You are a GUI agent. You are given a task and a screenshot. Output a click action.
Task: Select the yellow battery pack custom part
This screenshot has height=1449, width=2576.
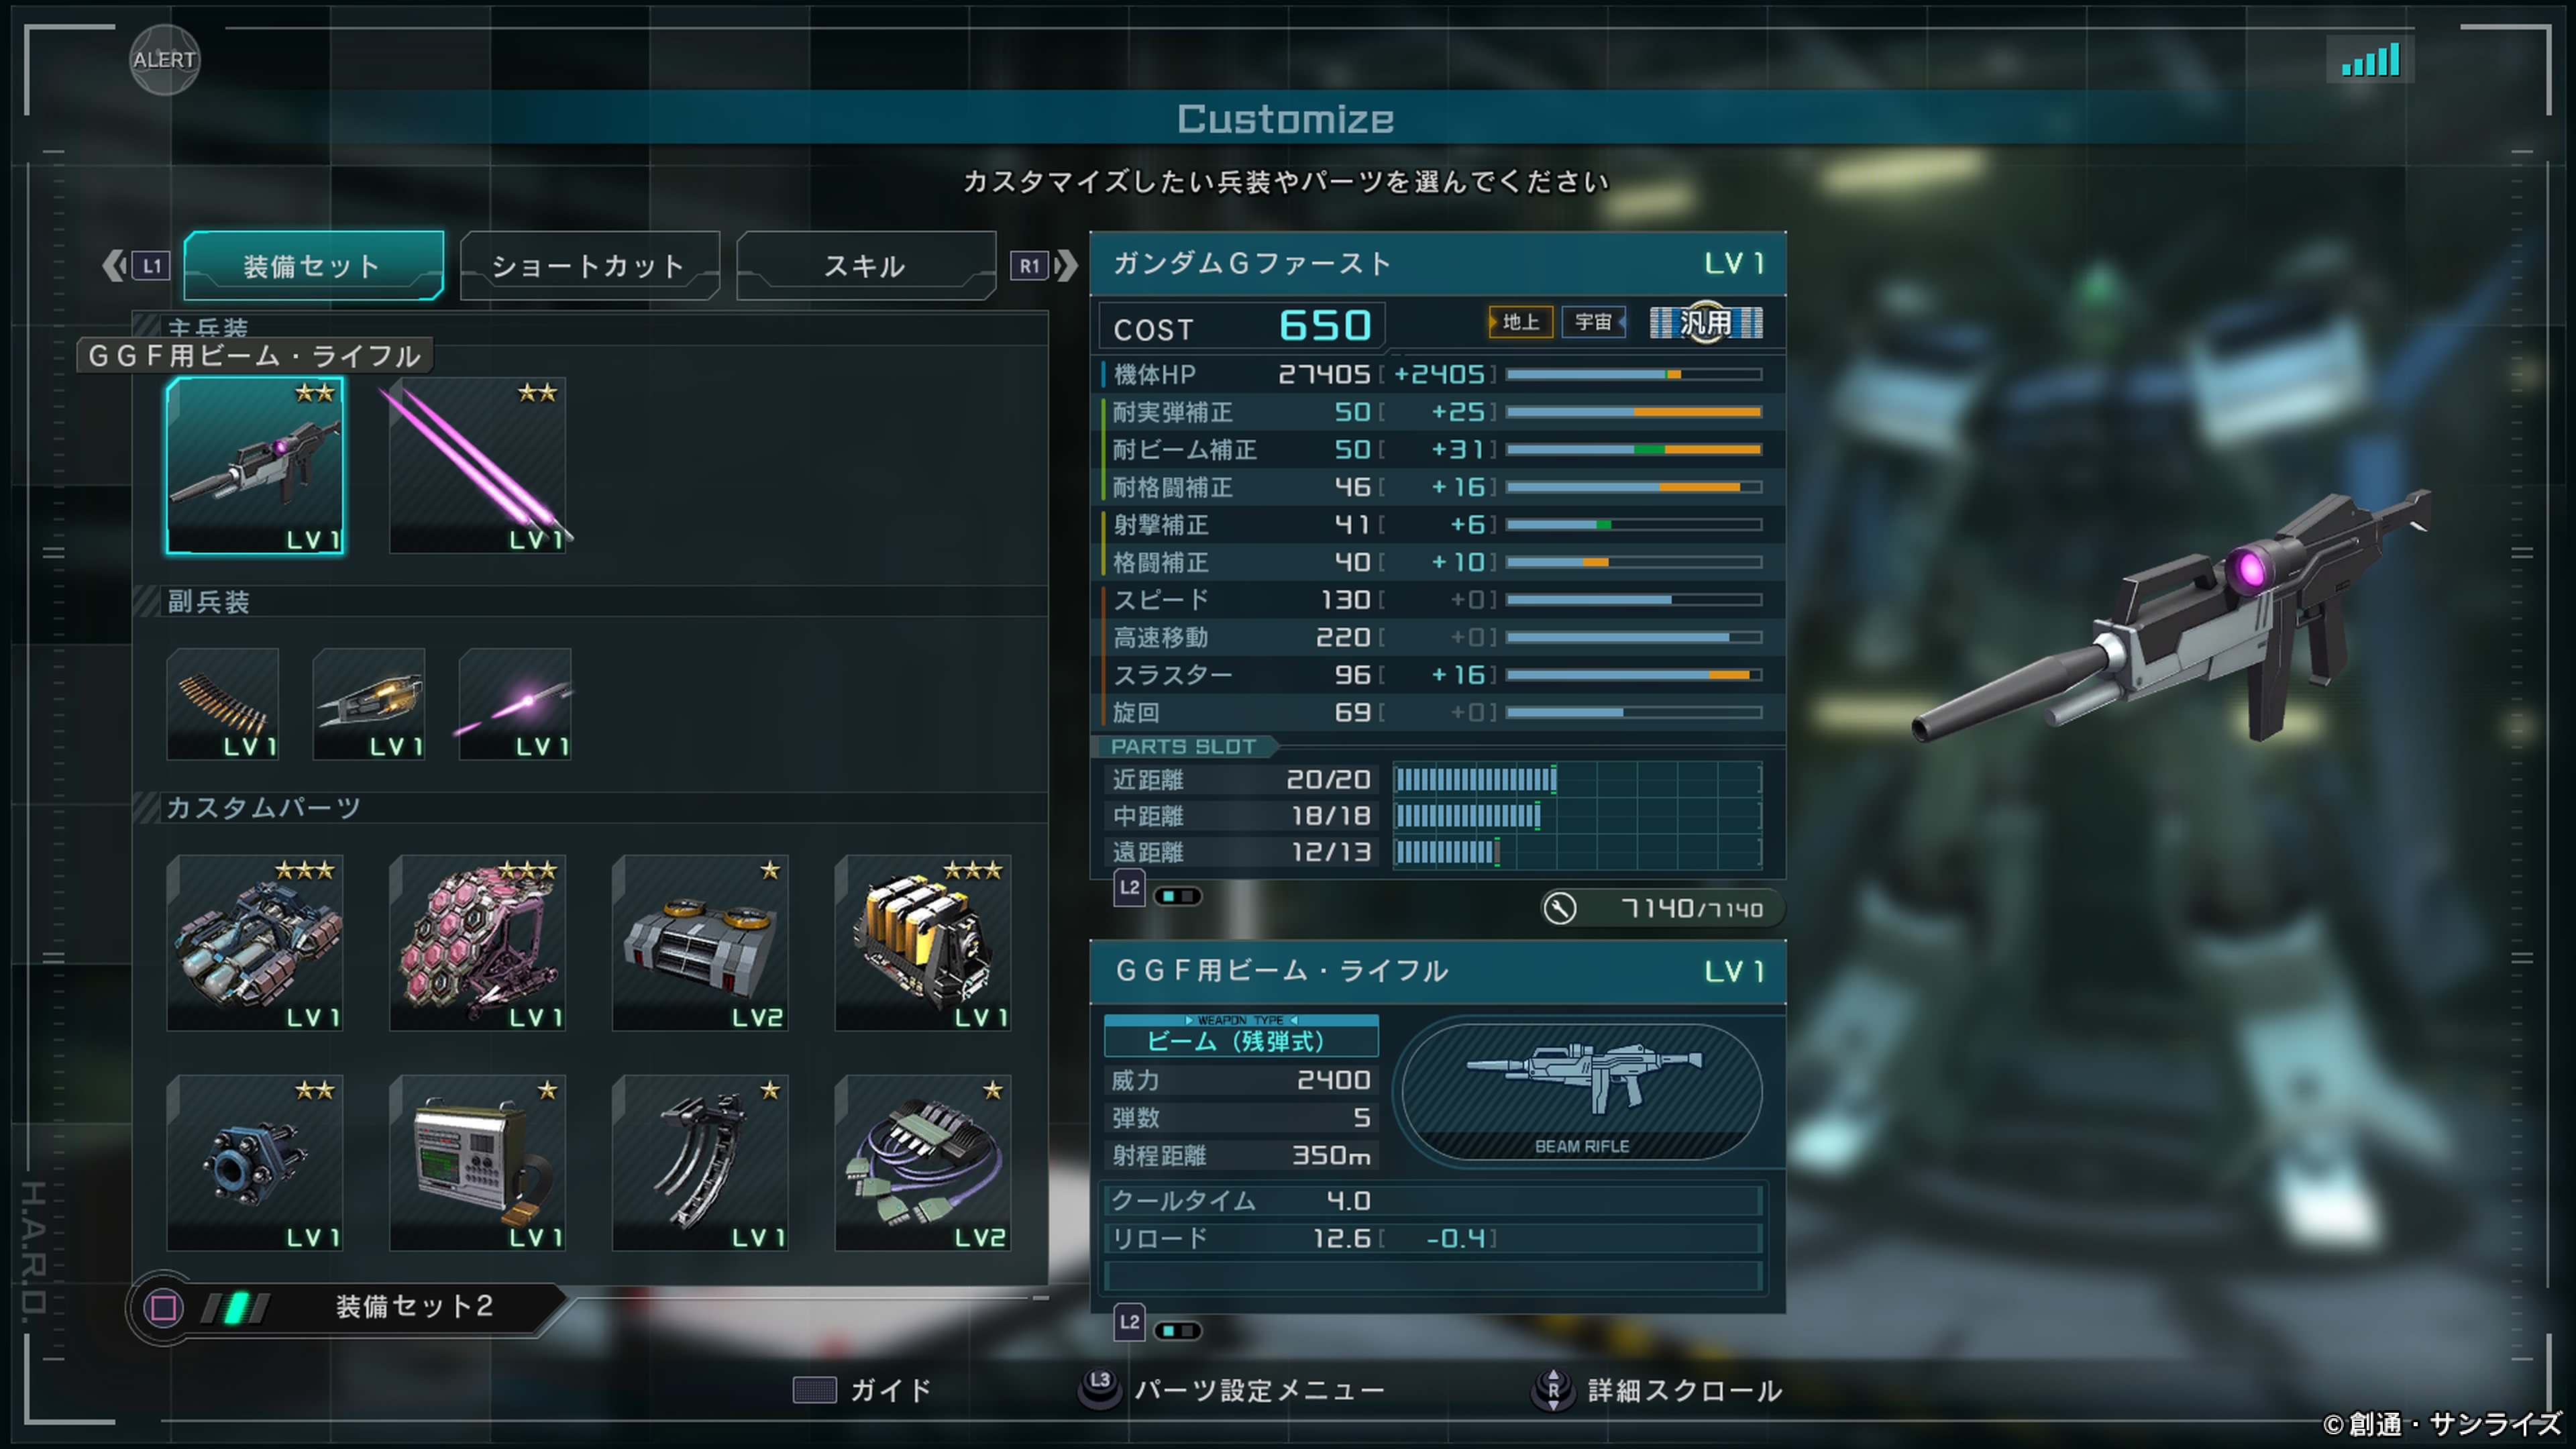point(923,943)
